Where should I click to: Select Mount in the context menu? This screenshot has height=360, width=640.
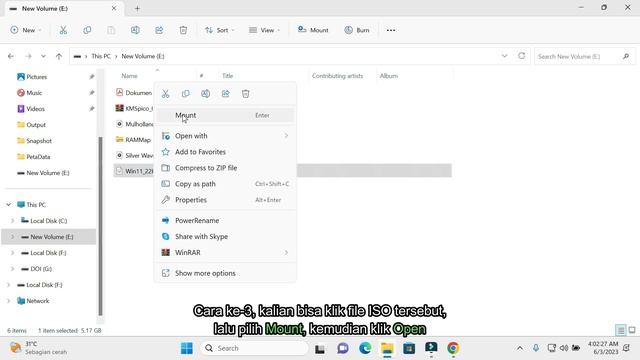click(x=225, y=116)
